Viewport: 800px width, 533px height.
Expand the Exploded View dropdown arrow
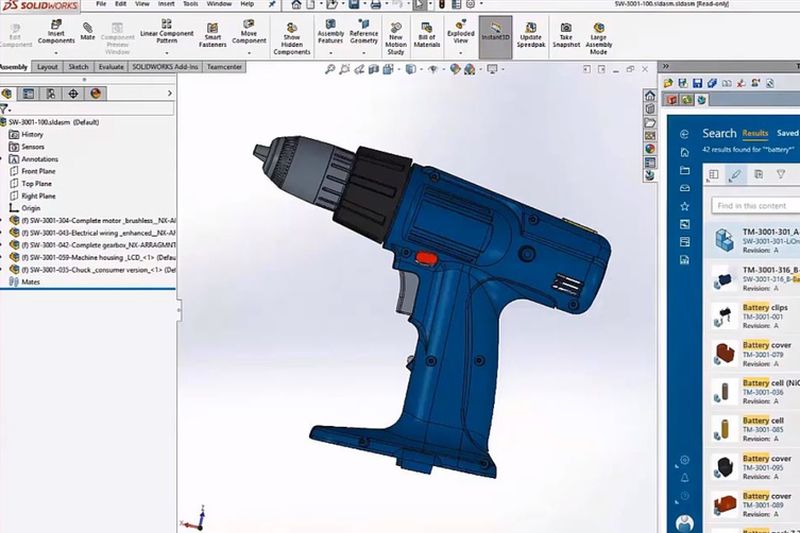tap(461, 53)
